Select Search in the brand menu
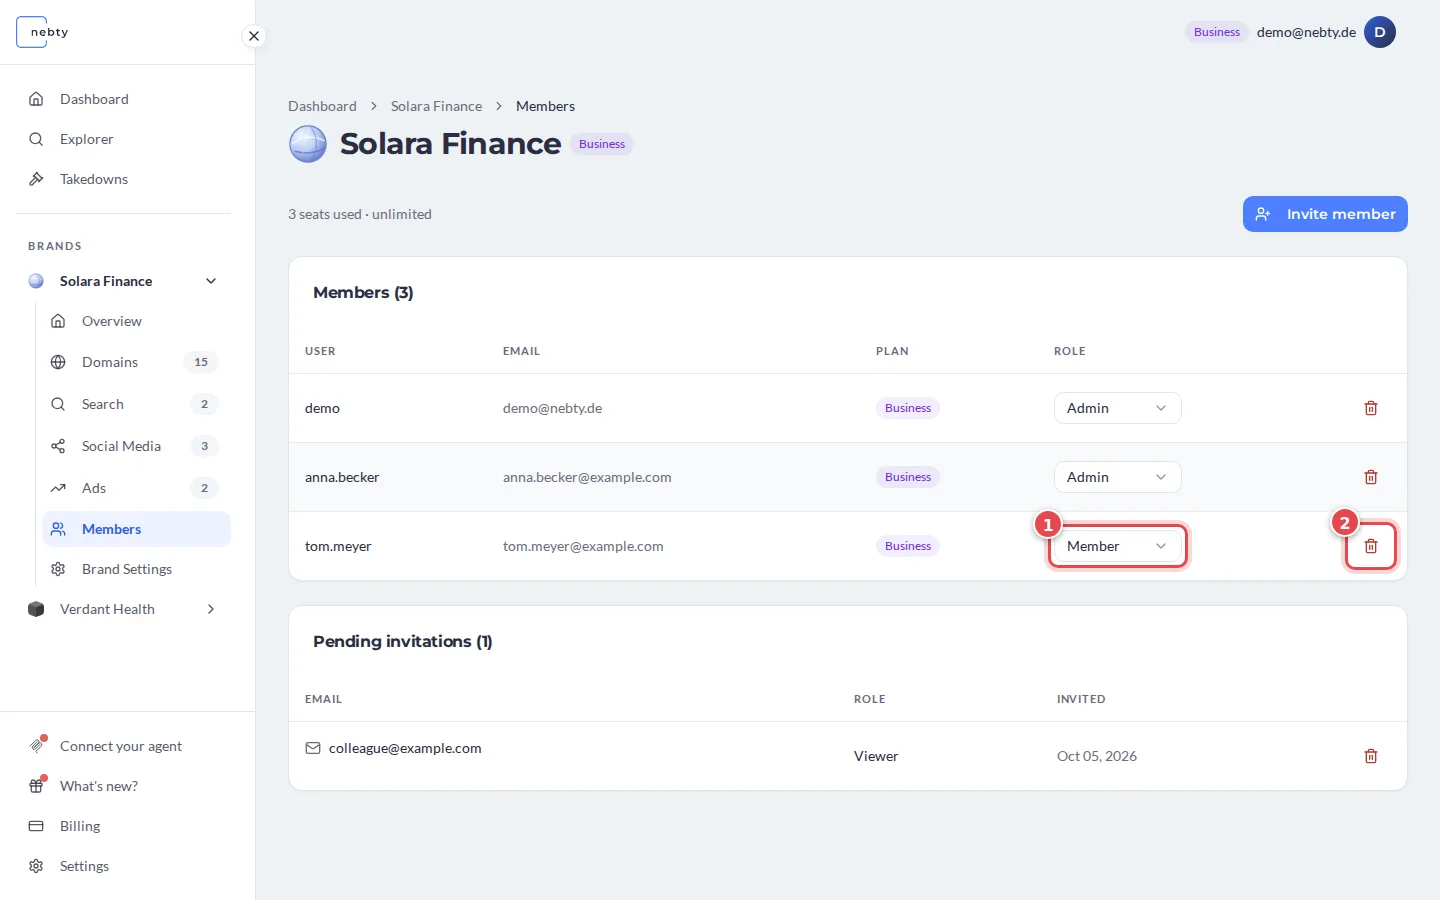Image resolution: width=1440 pixels, height=900 pixels. [x=136, y=404]
